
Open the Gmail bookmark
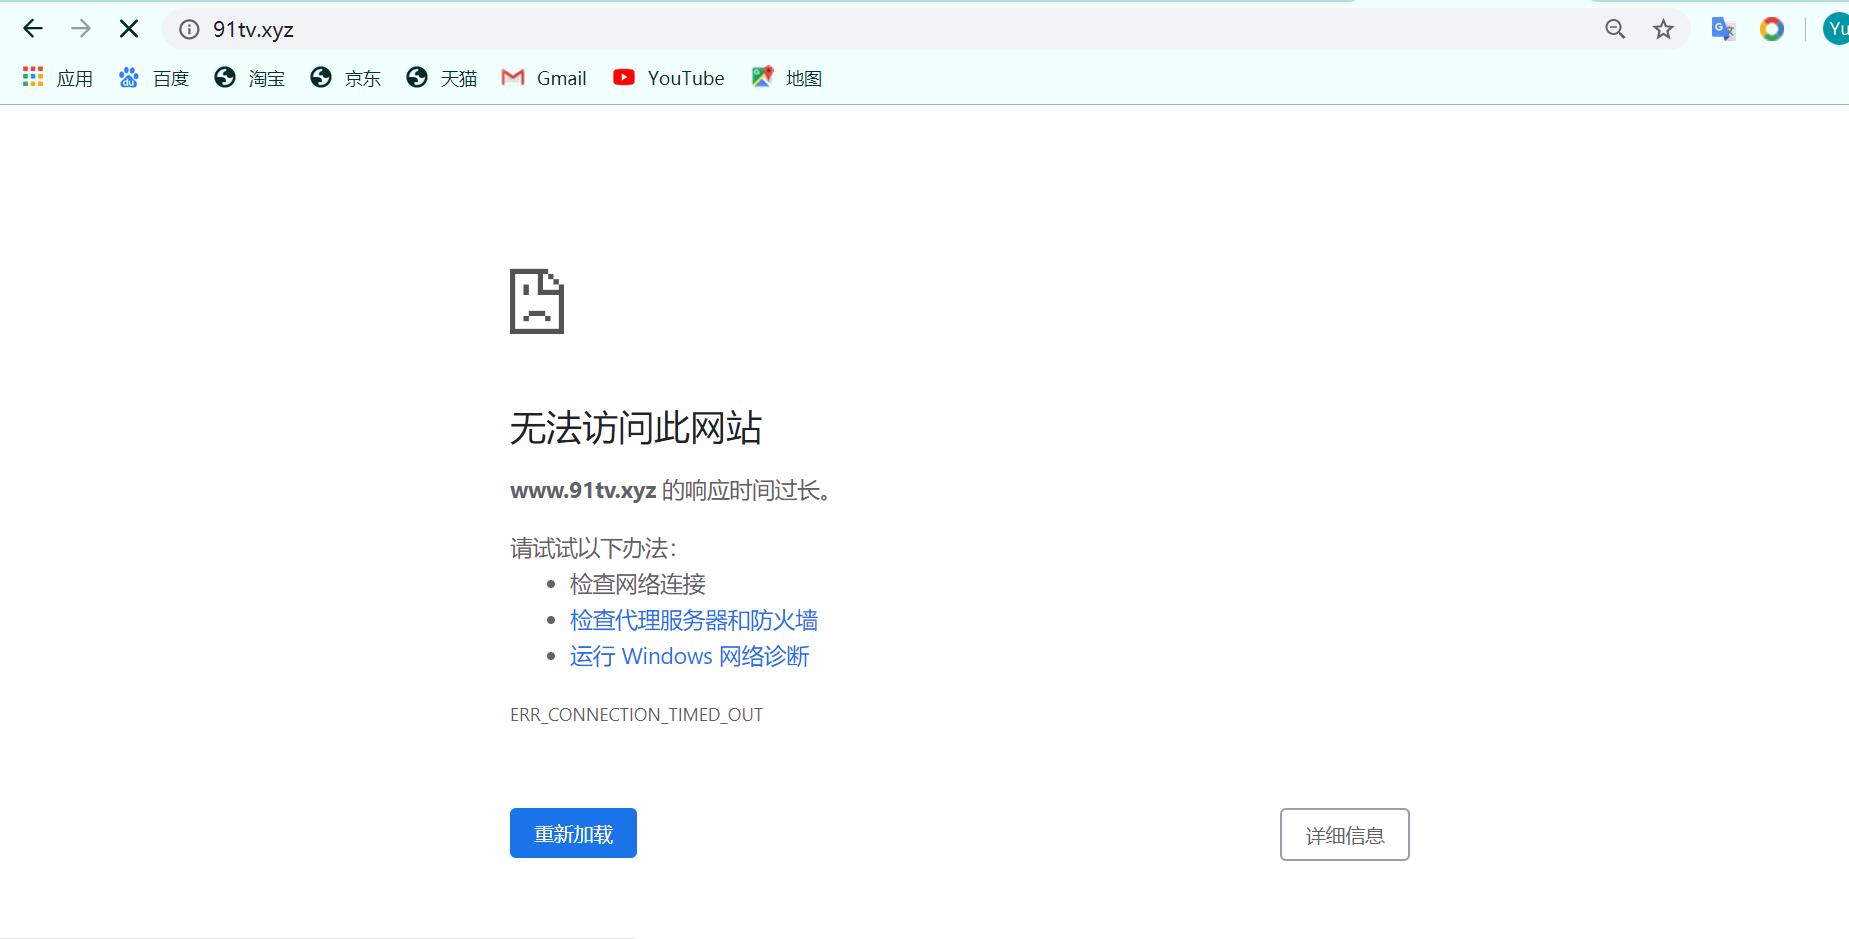pos(544,77)
